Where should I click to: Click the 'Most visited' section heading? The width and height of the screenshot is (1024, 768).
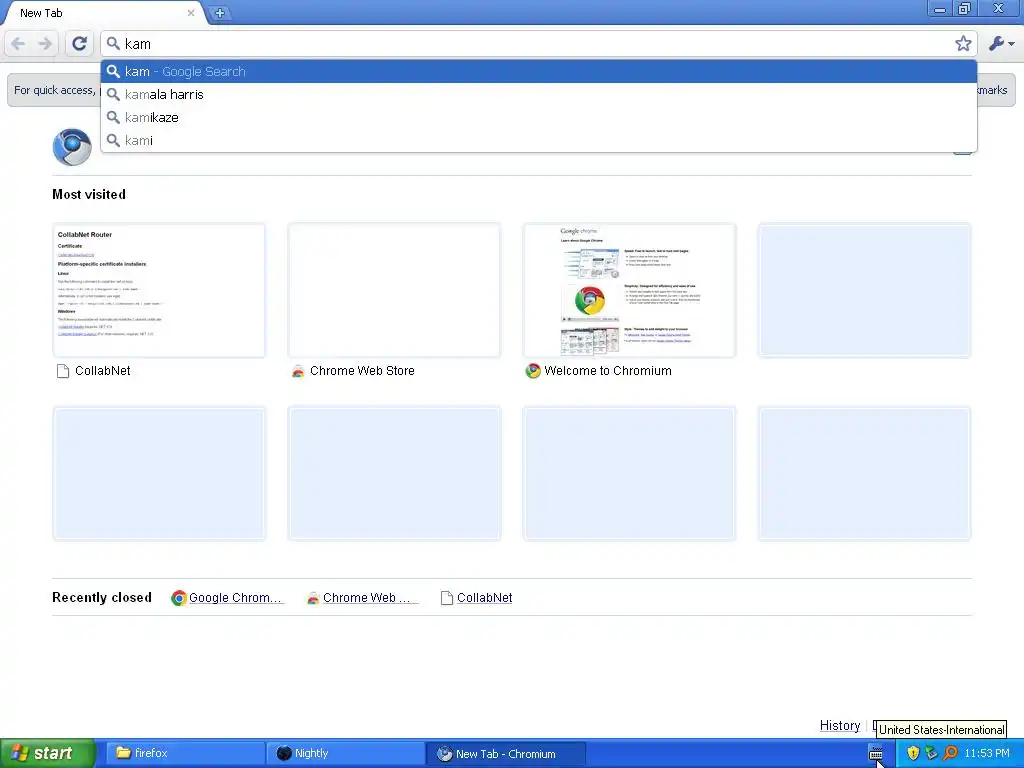click(x=89, y=195)
